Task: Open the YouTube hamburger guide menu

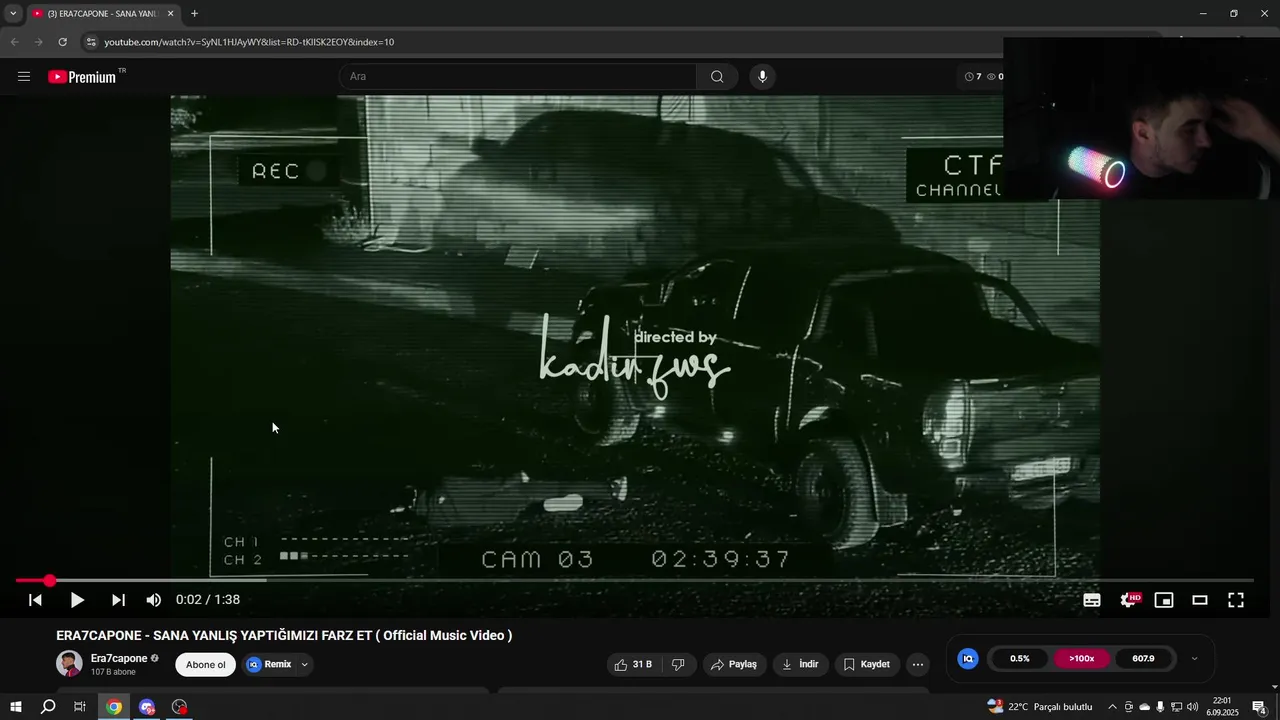Action: click(x=24, y=77)
